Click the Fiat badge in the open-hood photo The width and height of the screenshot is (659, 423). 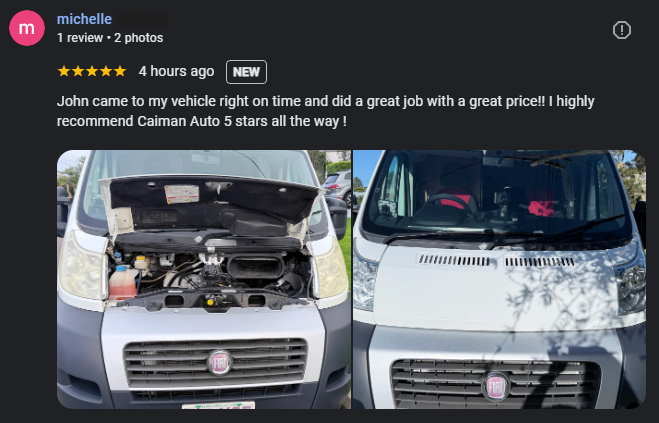coord(219,362)
